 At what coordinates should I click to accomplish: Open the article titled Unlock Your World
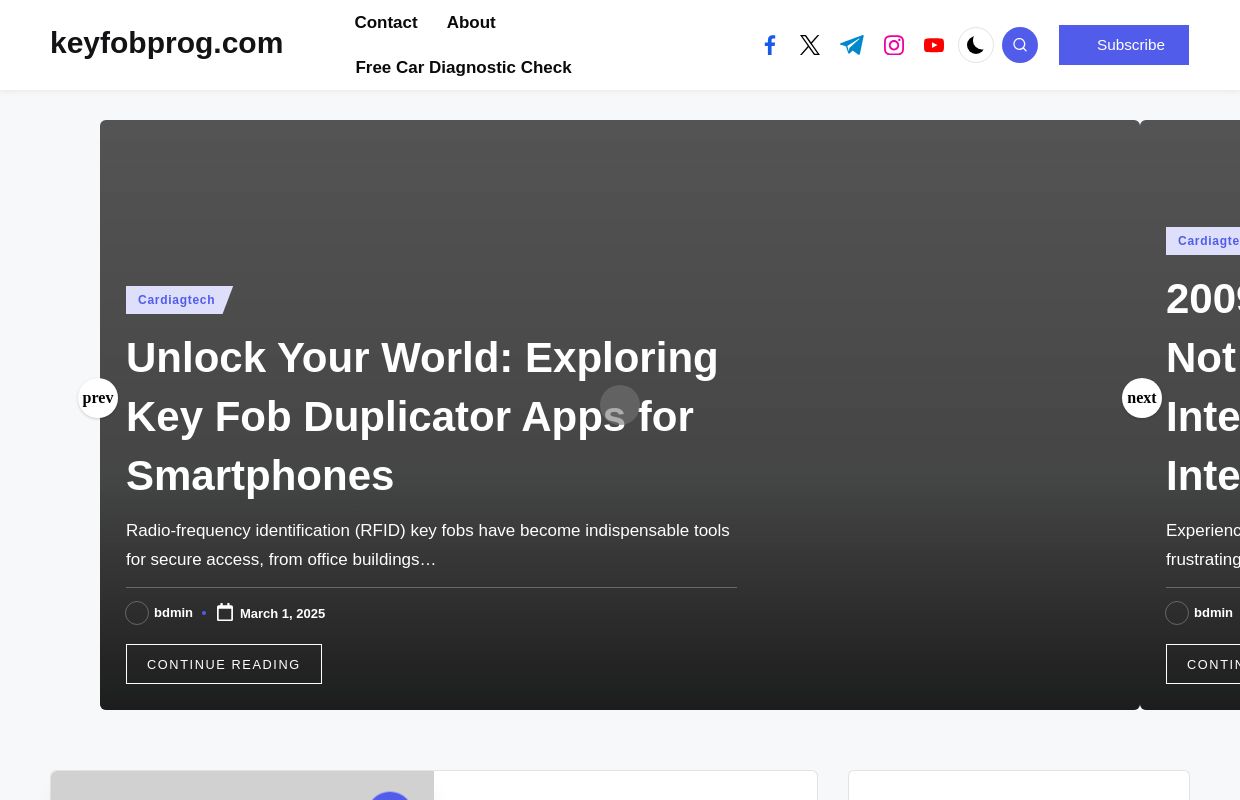coord(422,416)
